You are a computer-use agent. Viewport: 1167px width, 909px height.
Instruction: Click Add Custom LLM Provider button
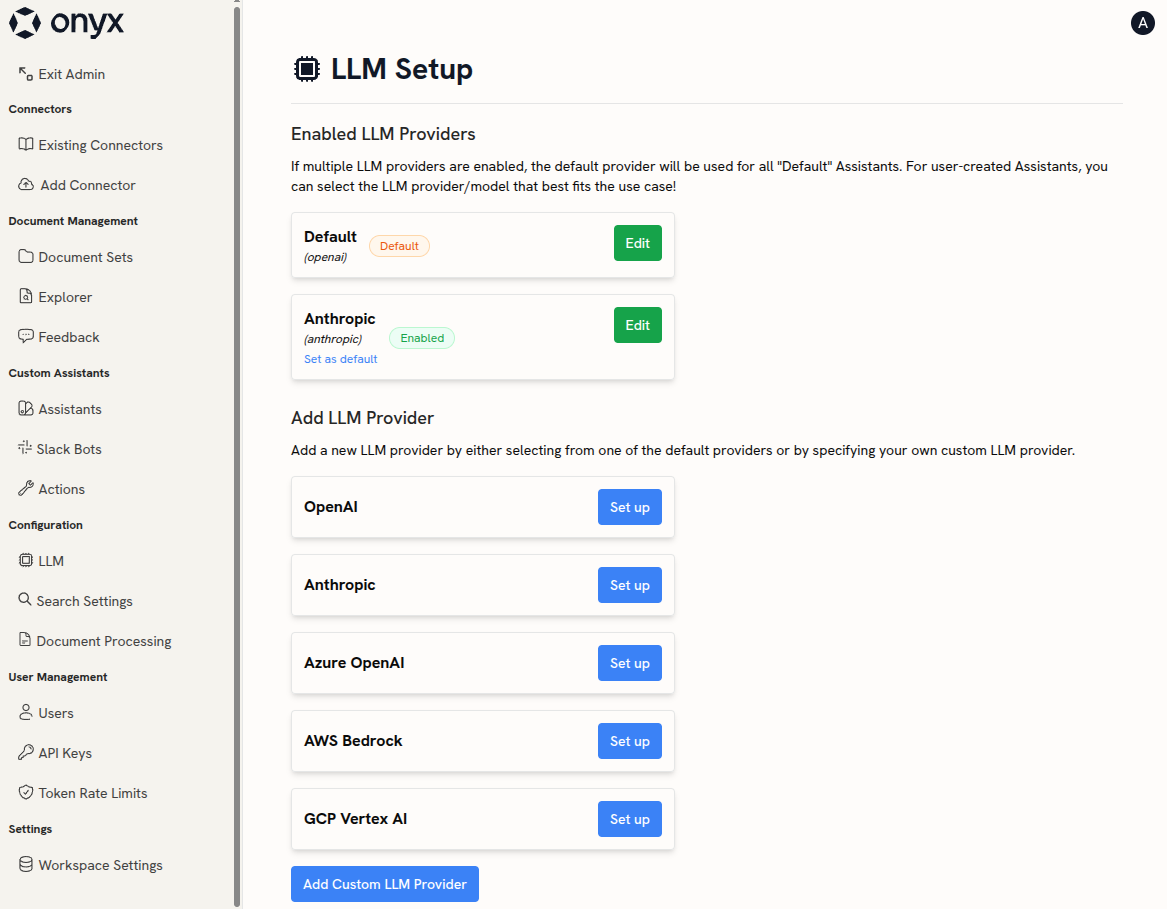[385, 884]
